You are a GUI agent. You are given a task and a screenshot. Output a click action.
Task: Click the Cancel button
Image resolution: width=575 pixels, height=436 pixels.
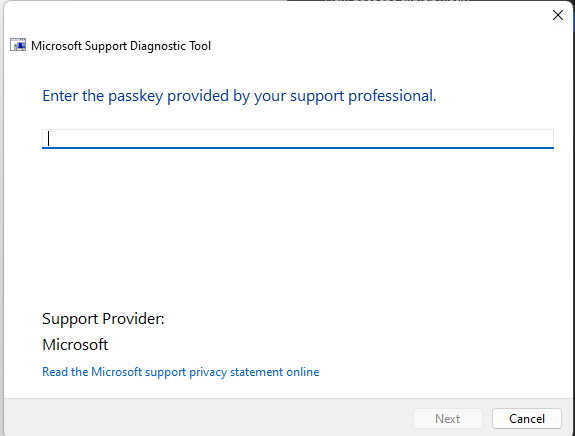click(527, 418)
